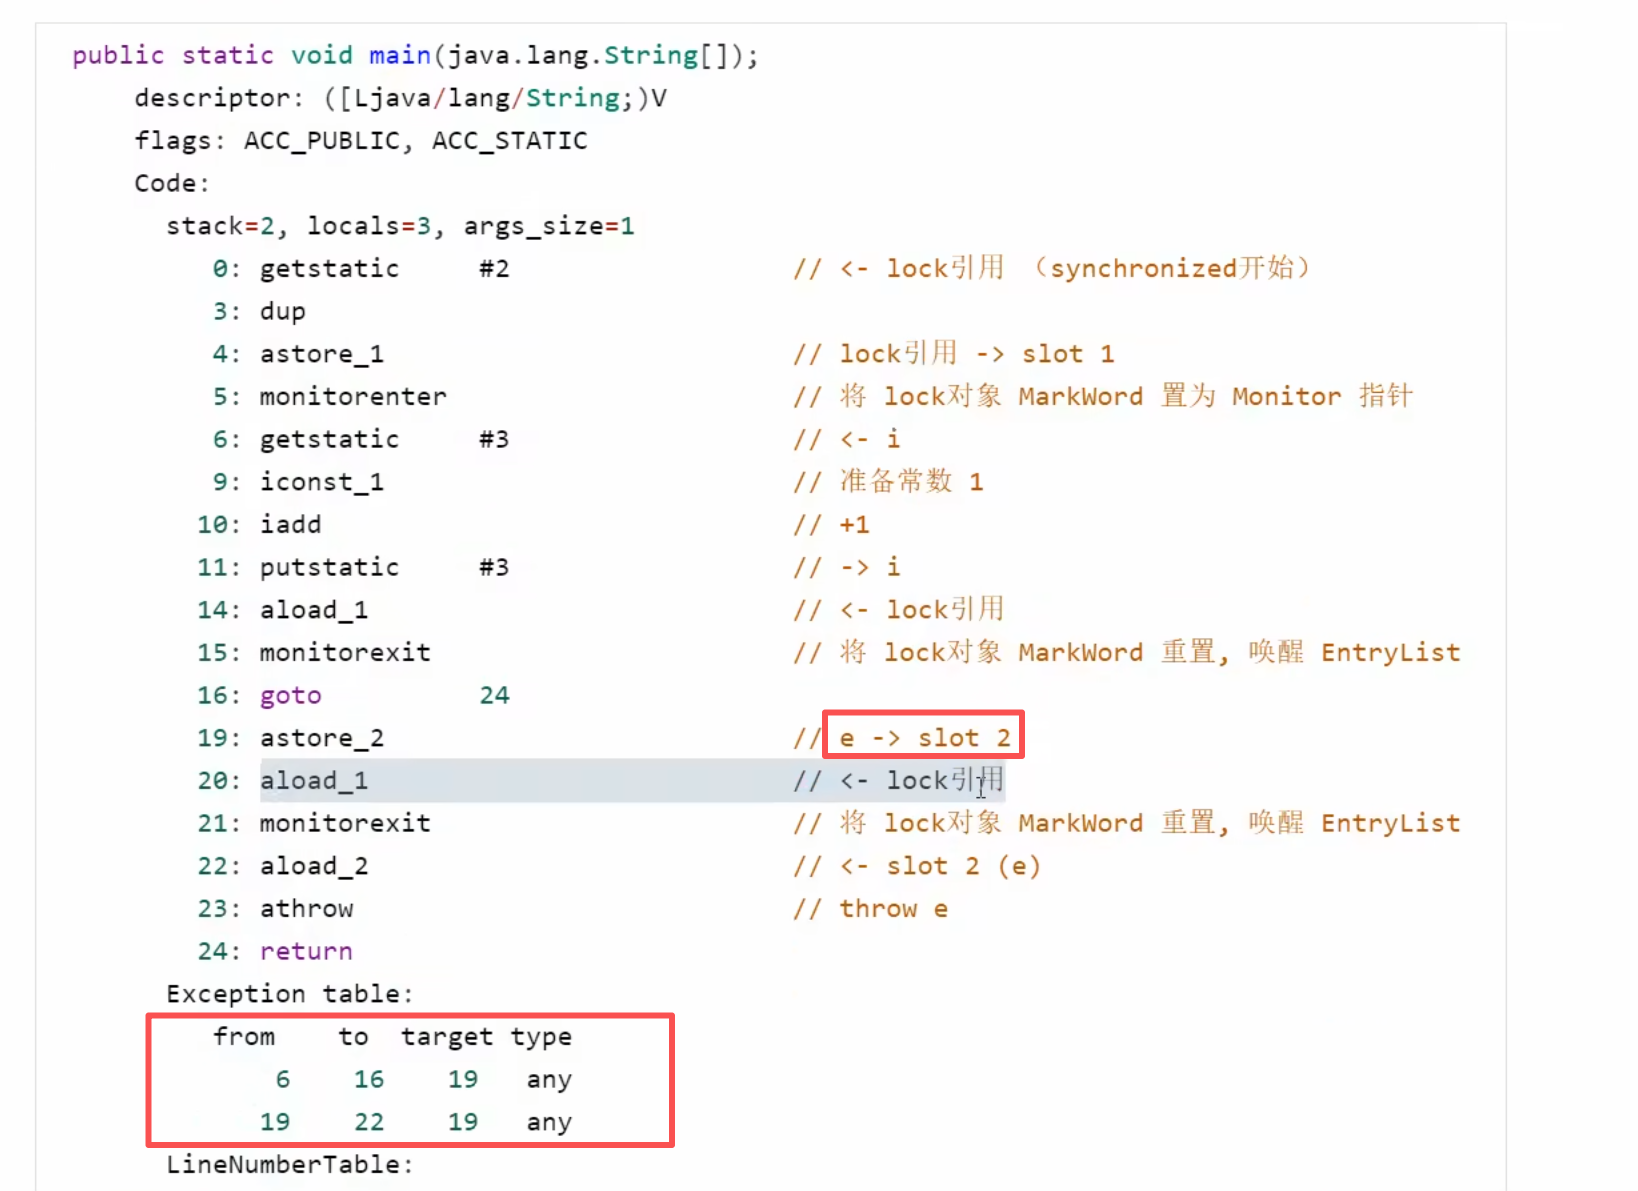Click instruction '0: getstatic #2'
This screenshot has width=1638, height=1191.
point(360,269)
